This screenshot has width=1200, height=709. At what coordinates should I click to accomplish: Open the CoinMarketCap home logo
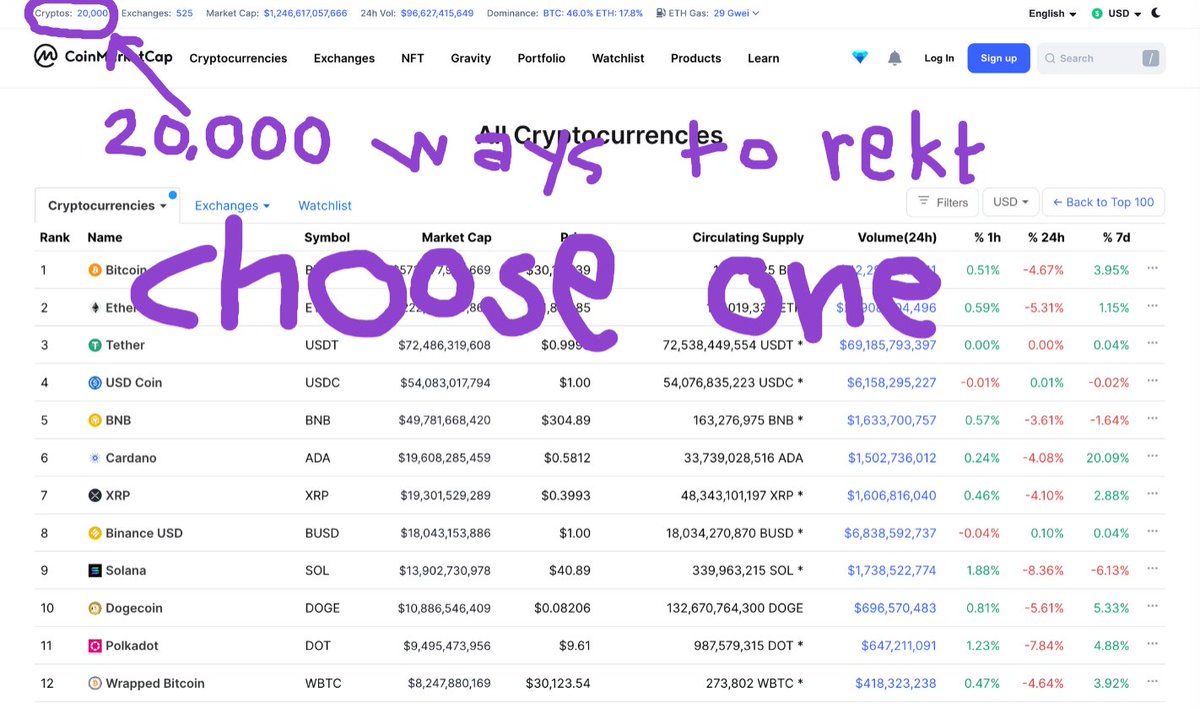[103, 57]
